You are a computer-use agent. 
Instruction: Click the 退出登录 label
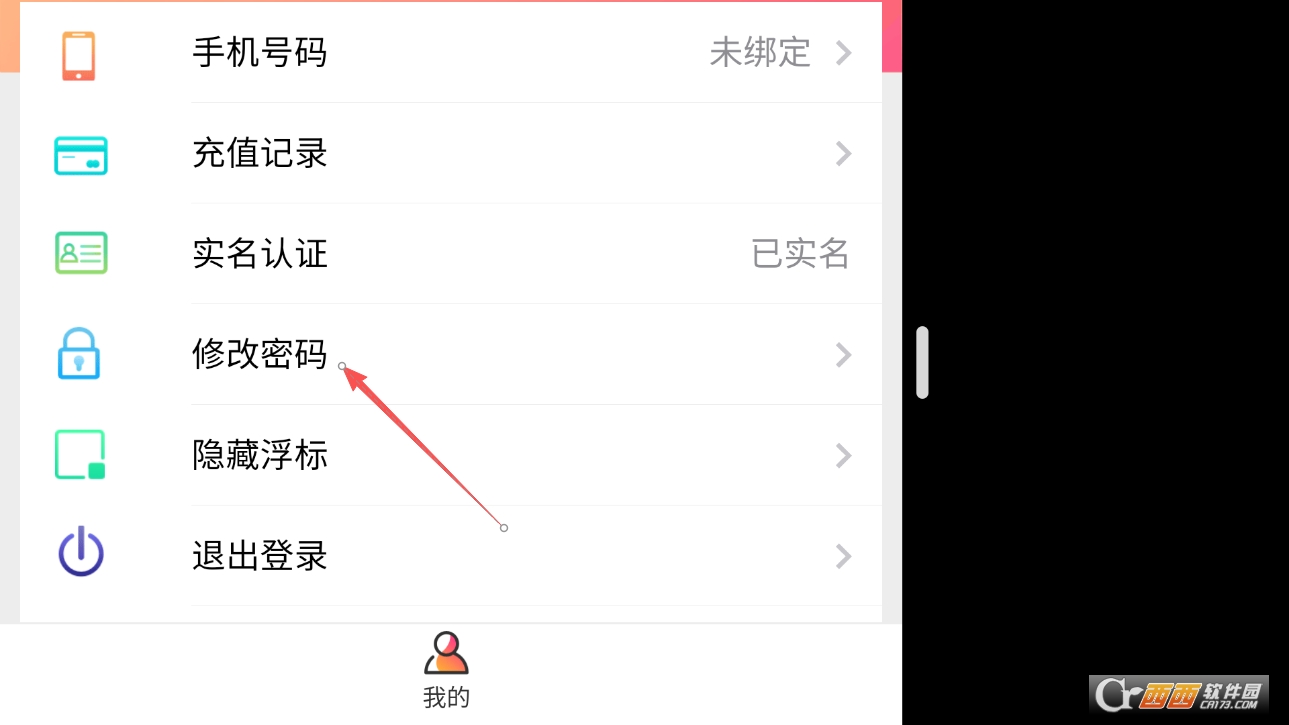click(x=260, y=556)
